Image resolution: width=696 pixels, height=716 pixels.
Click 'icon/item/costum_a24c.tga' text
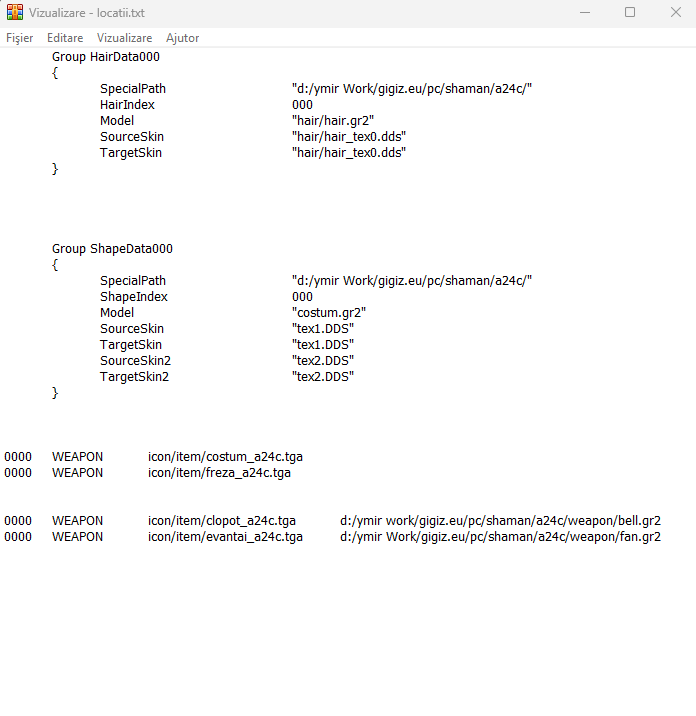pyautogui.click(x=225, y=457)
